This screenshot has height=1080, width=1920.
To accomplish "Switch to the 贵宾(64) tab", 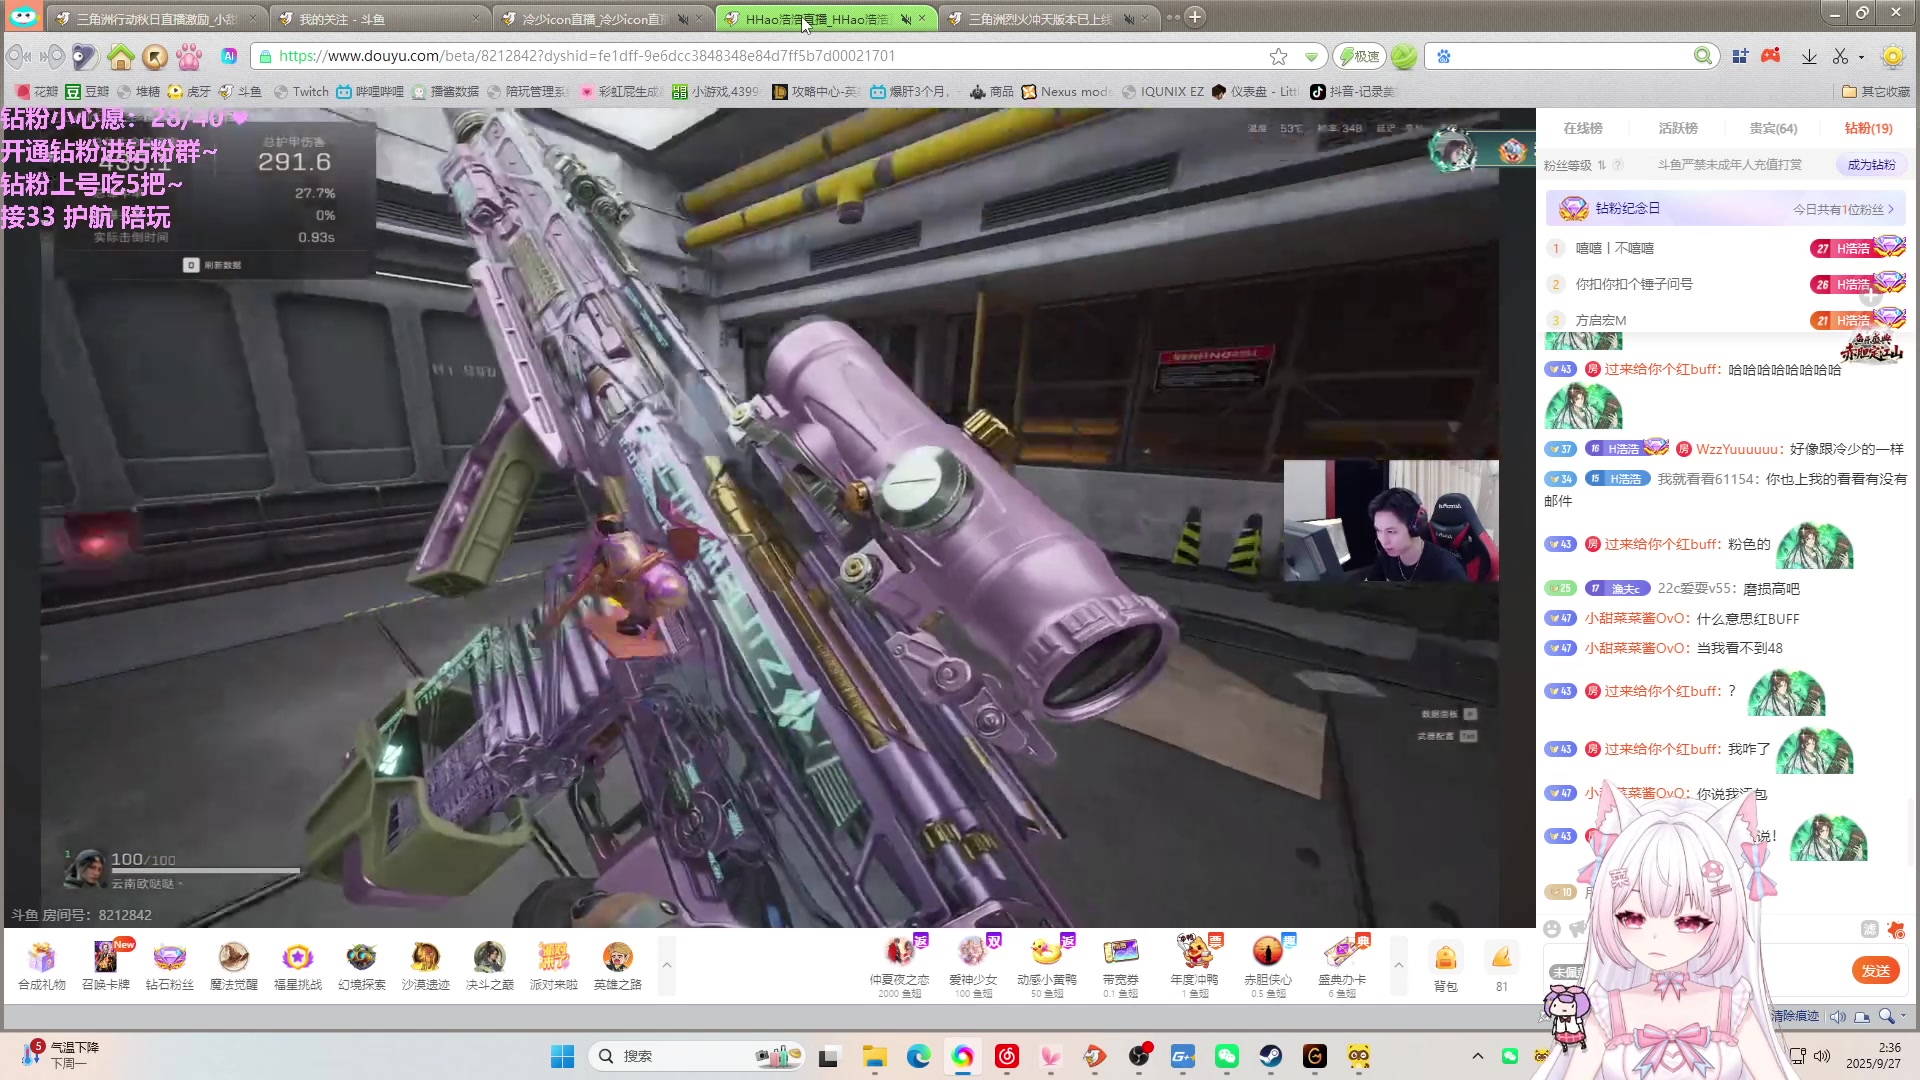I will point(1773,128).
